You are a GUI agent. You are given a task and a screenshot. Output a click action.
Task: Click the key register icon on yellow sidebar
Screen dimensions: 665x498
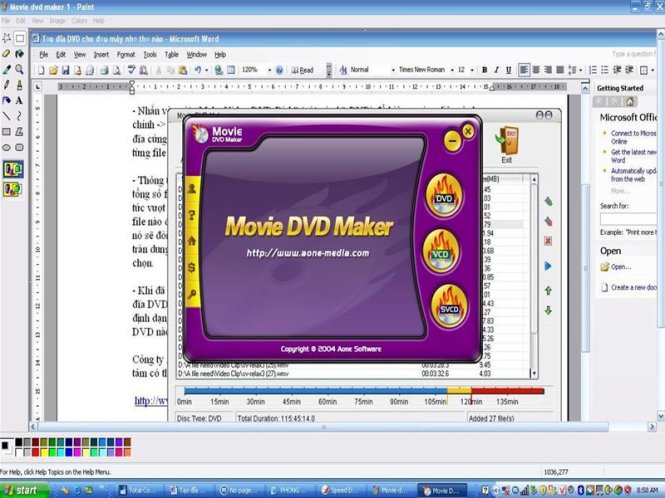coord(192,294)
